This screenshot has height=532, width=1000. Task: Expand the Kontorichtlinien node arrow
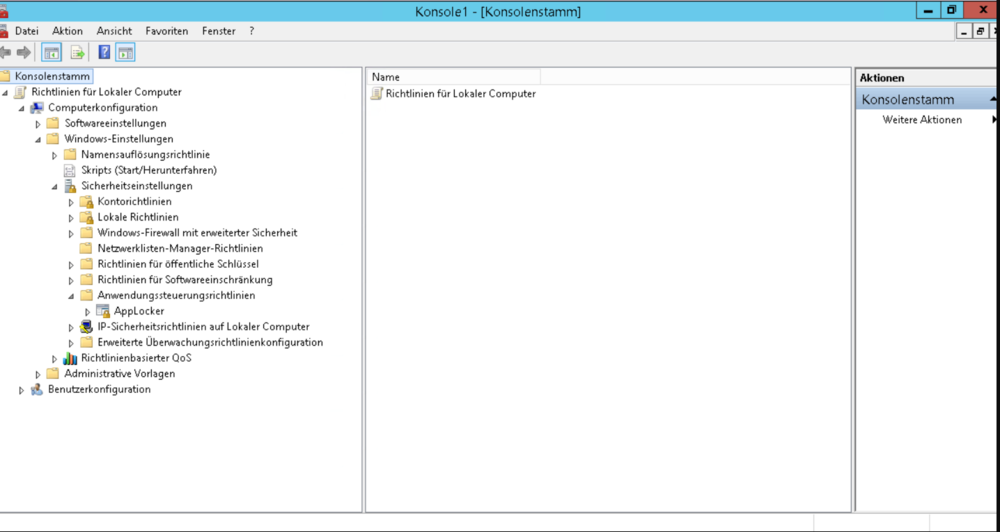click(x=71, y=202)
